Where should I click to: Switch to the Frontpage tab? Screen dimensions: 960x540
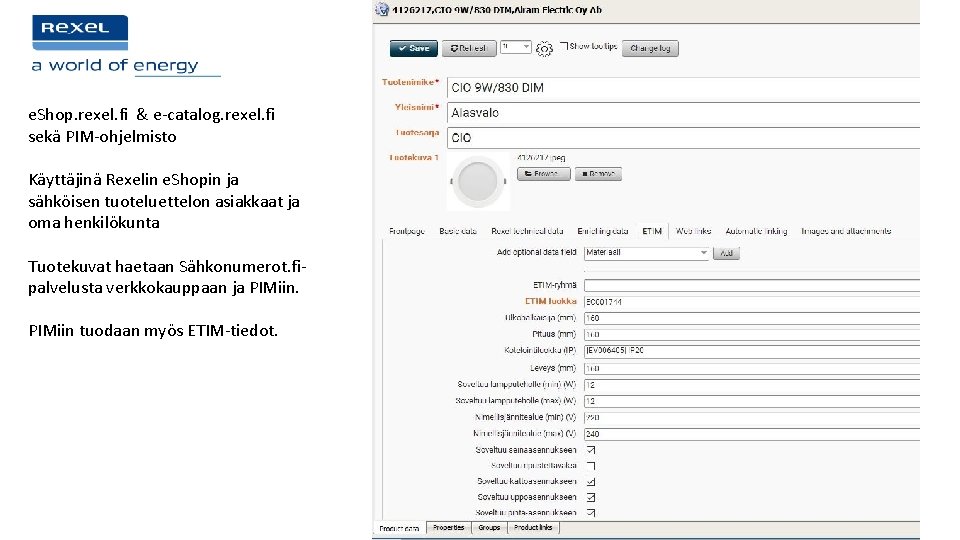[x=407, y=231]
